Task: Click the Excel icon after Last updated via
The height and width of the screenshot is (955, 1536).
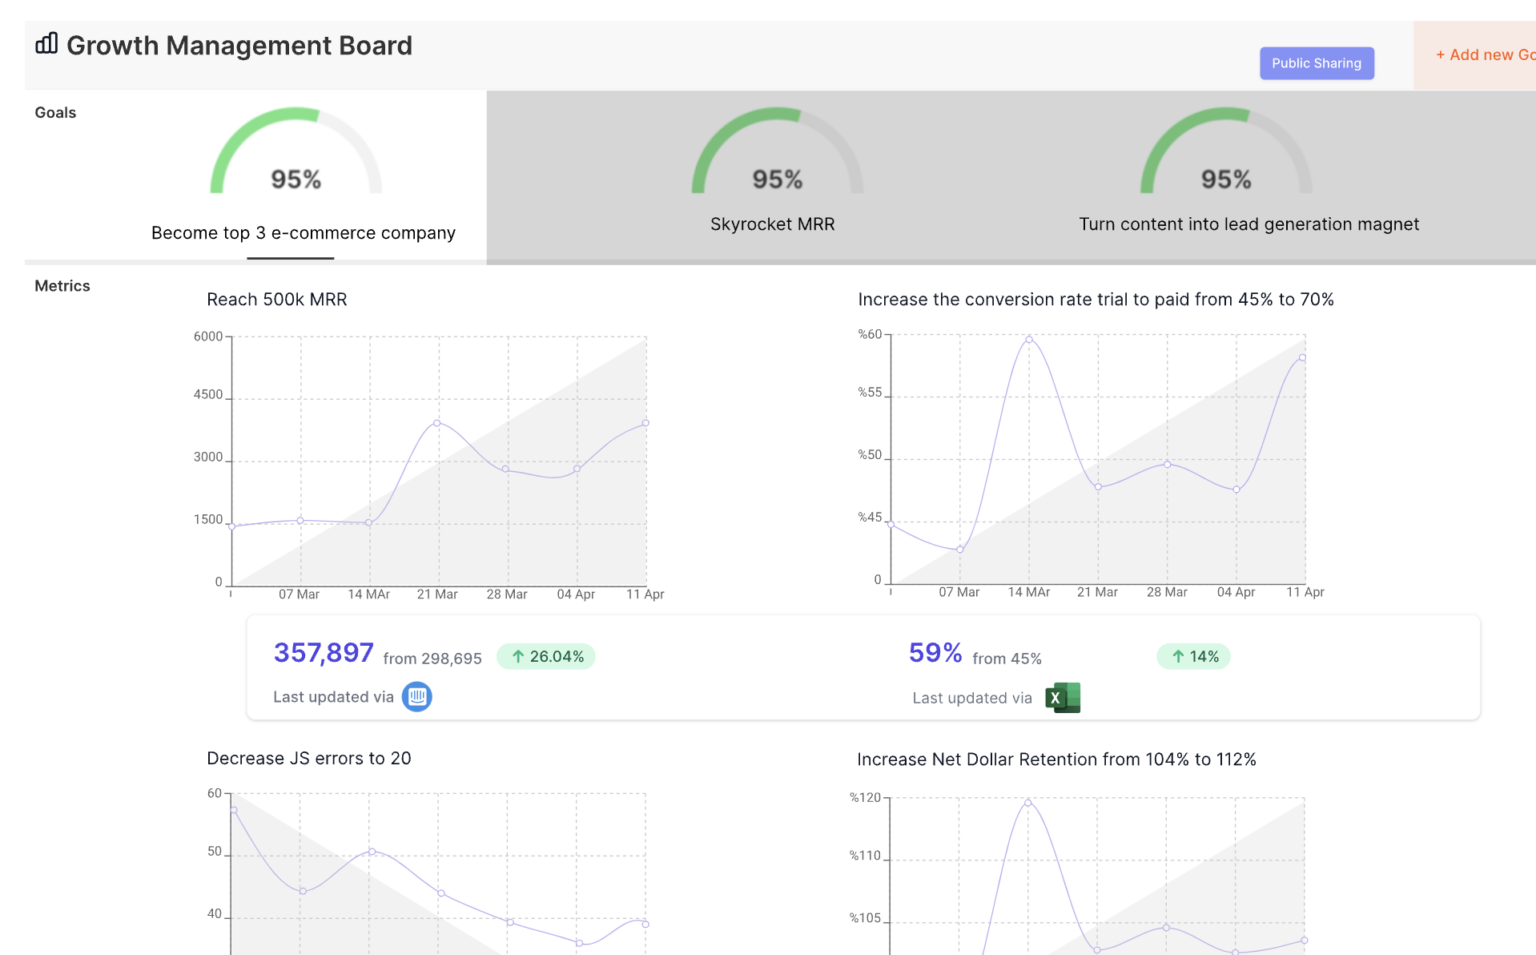Action: [x=1062, y=697]
